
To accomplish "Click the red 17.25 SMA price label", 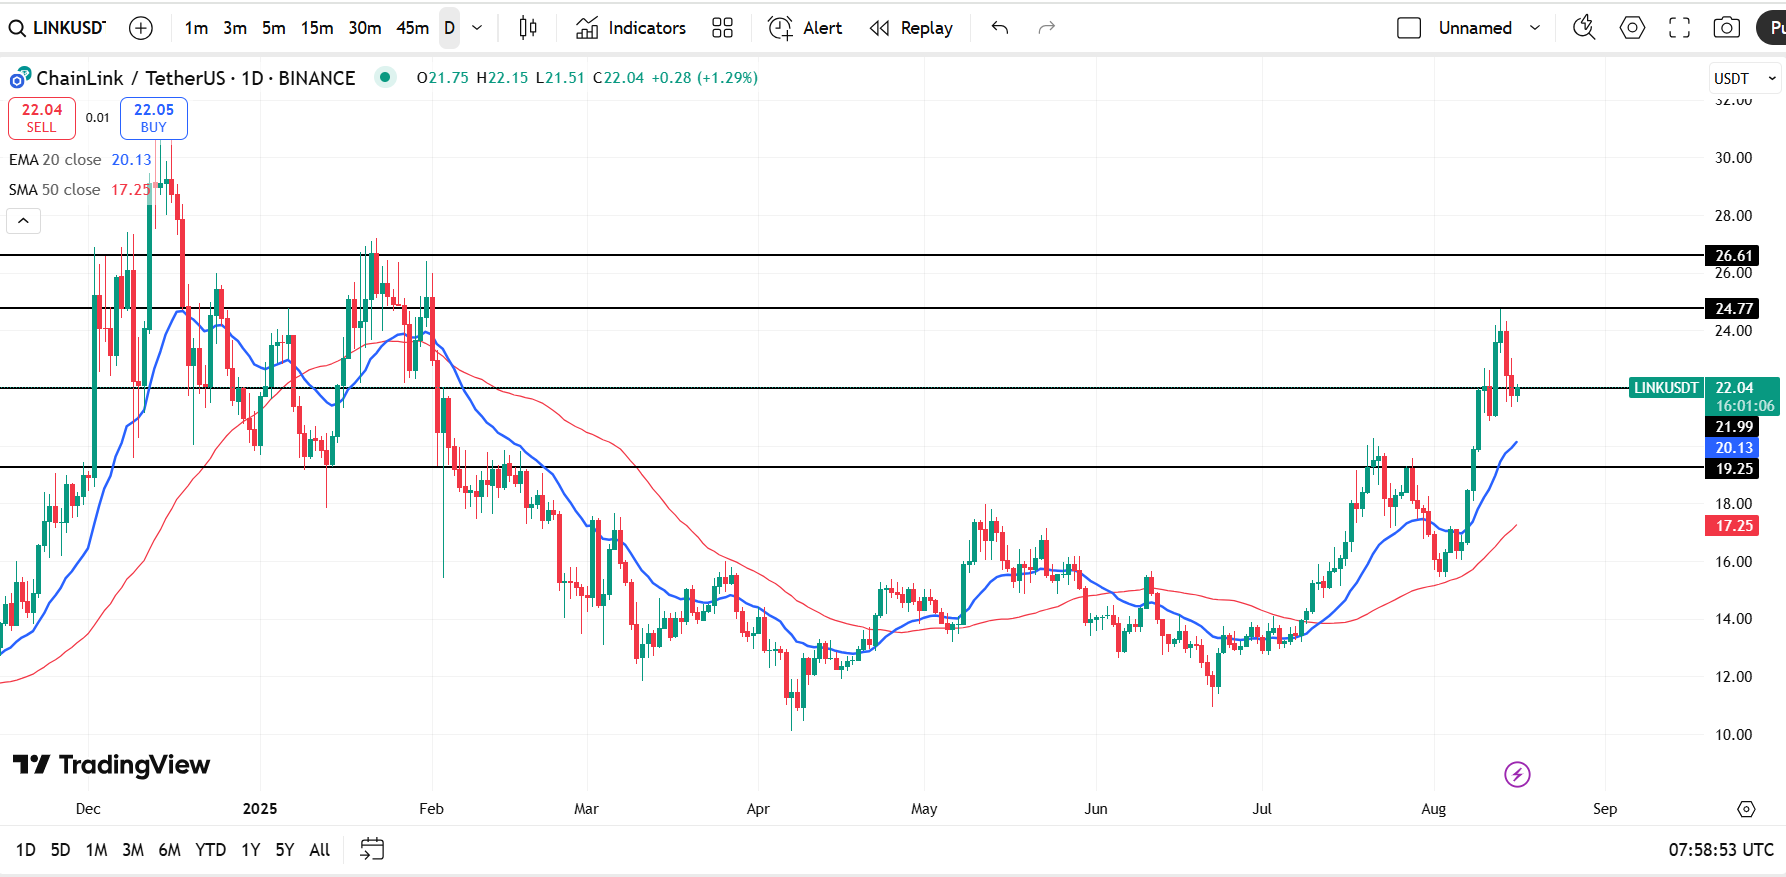I will [x=1733, y=526].
